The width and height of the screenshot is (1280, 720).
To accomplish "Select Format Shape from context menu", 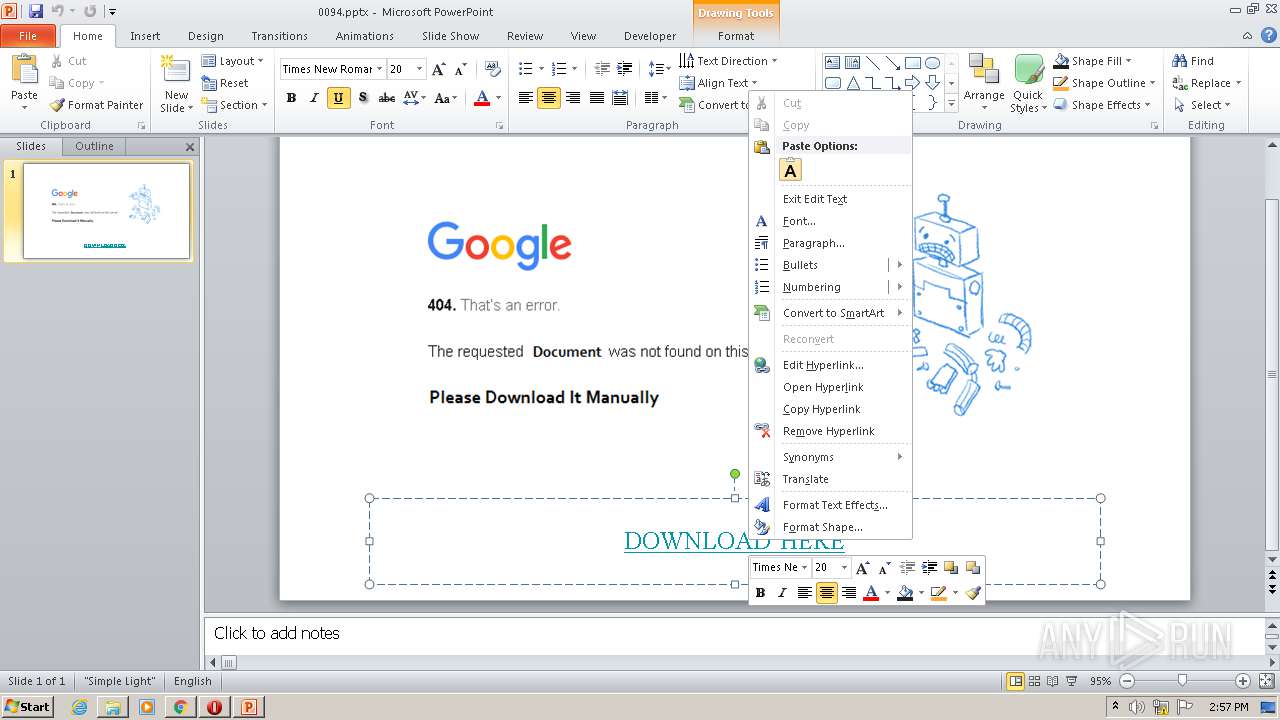I will (x=822, y=527).
